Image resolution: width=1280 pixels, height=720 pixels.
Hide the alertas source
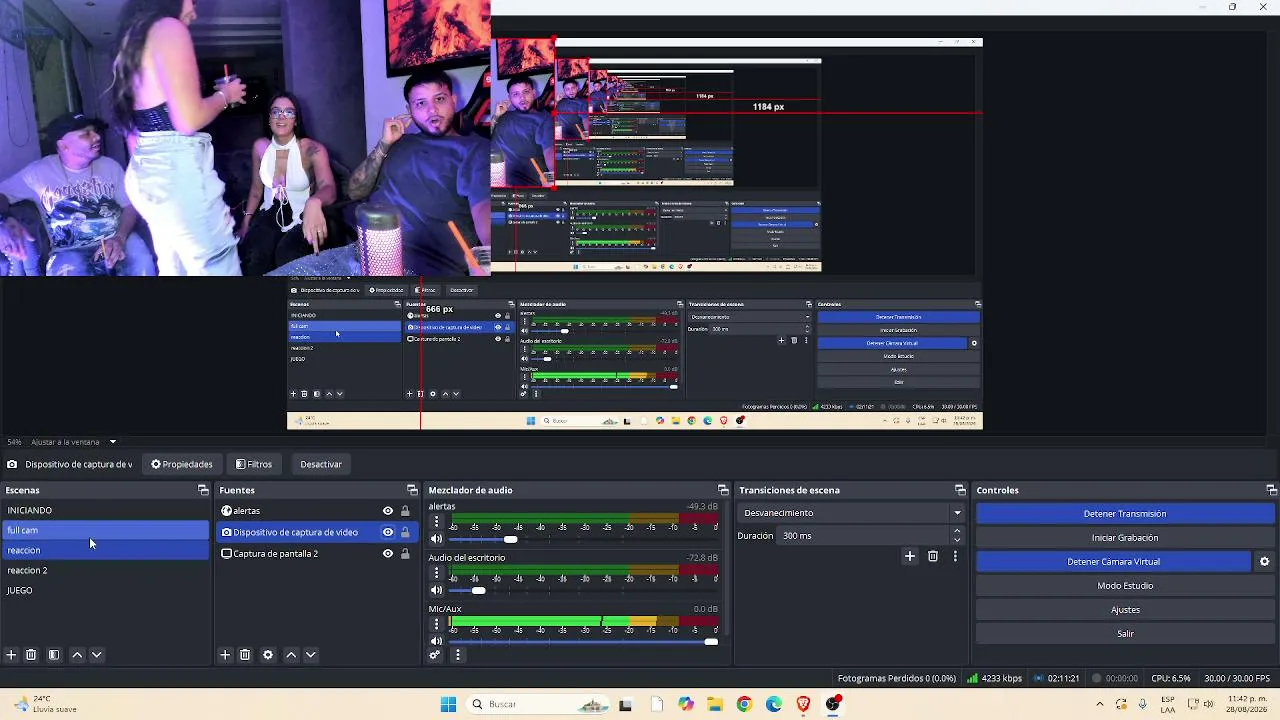[x=388, y=511]
